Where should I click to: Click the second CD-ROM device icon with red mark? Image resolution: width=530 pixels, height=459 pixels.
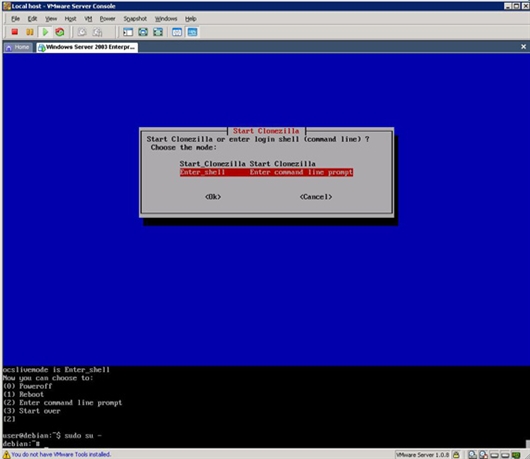tap(483, 455)
